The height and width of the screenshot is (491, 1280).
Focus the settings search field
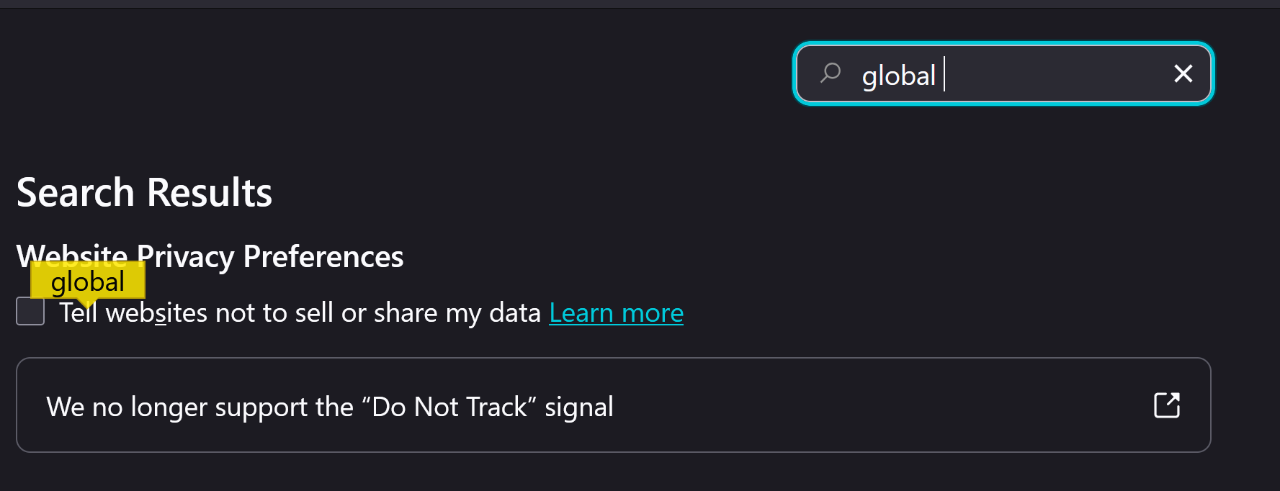point(1040,73)
